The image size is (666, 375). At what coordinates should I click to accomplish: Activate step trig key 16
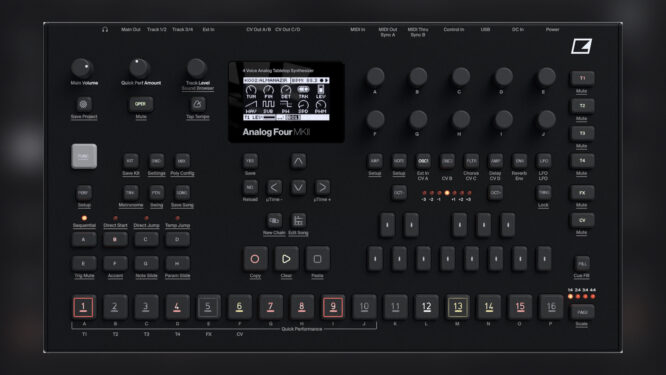pos(551,307)
